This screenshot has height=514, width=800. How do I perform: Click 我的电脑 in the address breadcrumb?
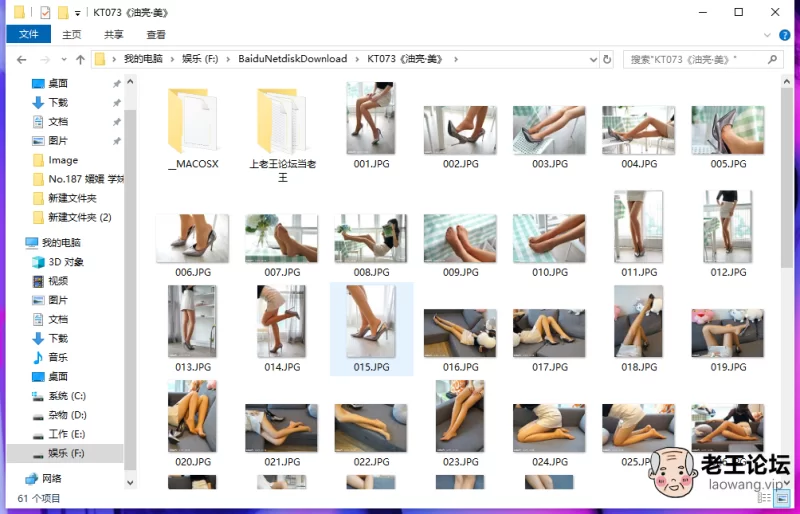tap(143, 59)
